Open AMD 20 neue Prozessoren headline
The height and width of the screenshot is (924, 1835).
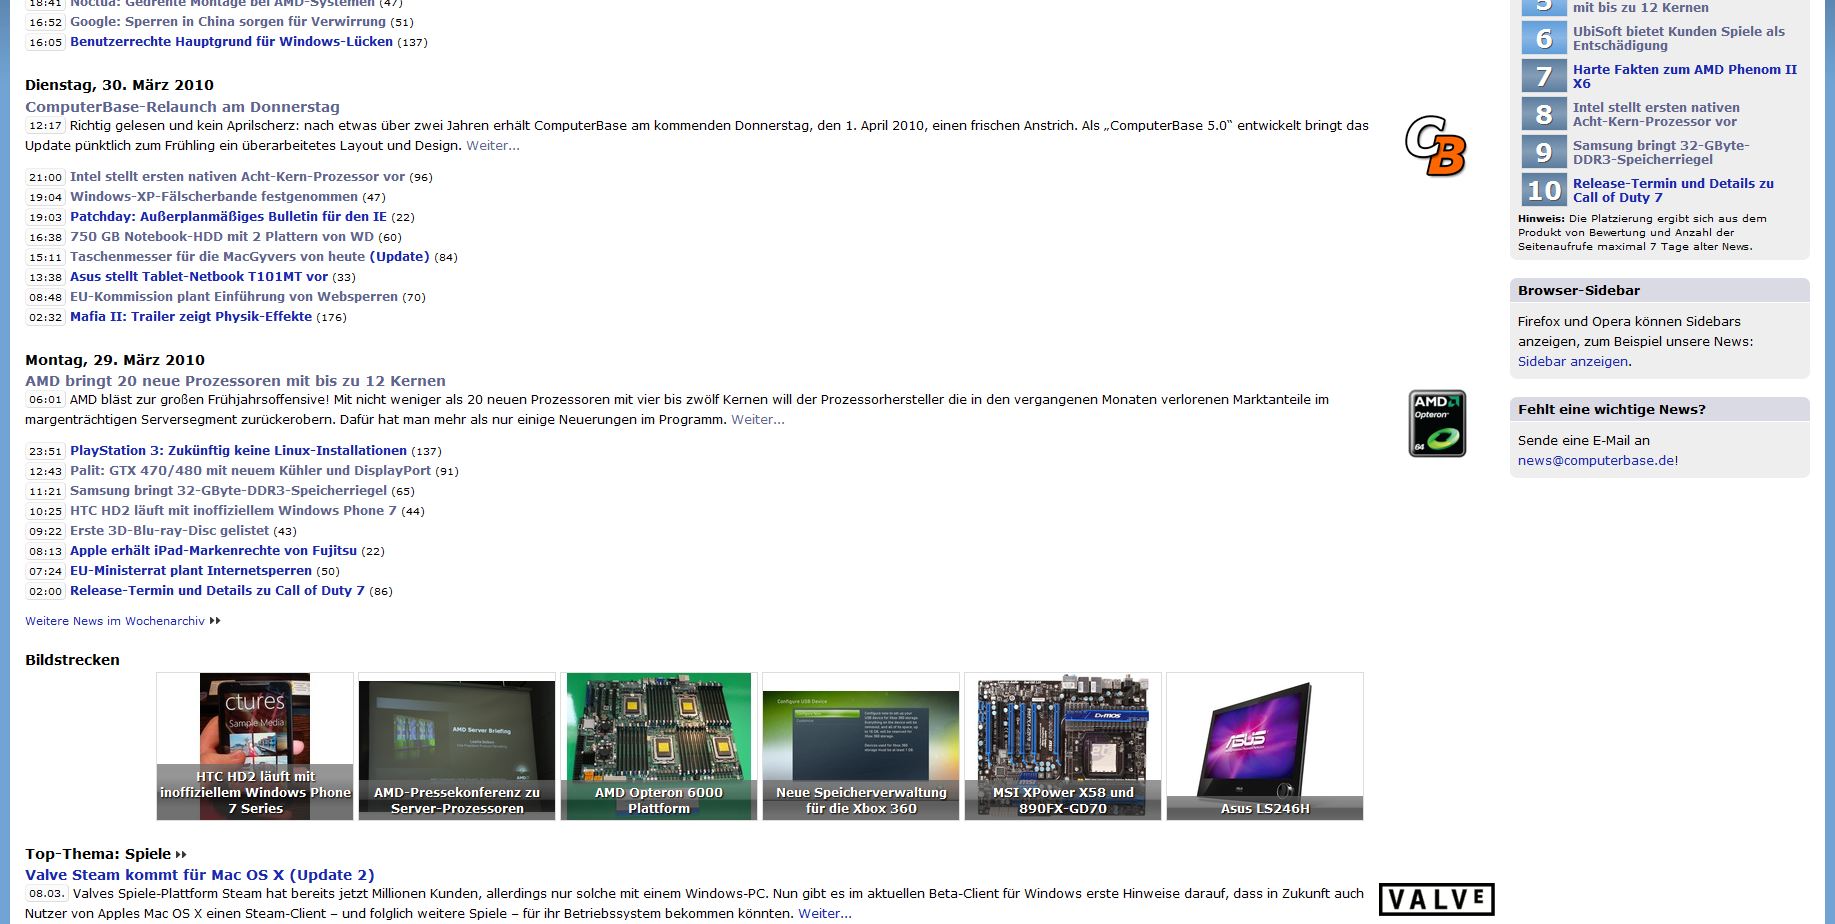pos(235,381)
